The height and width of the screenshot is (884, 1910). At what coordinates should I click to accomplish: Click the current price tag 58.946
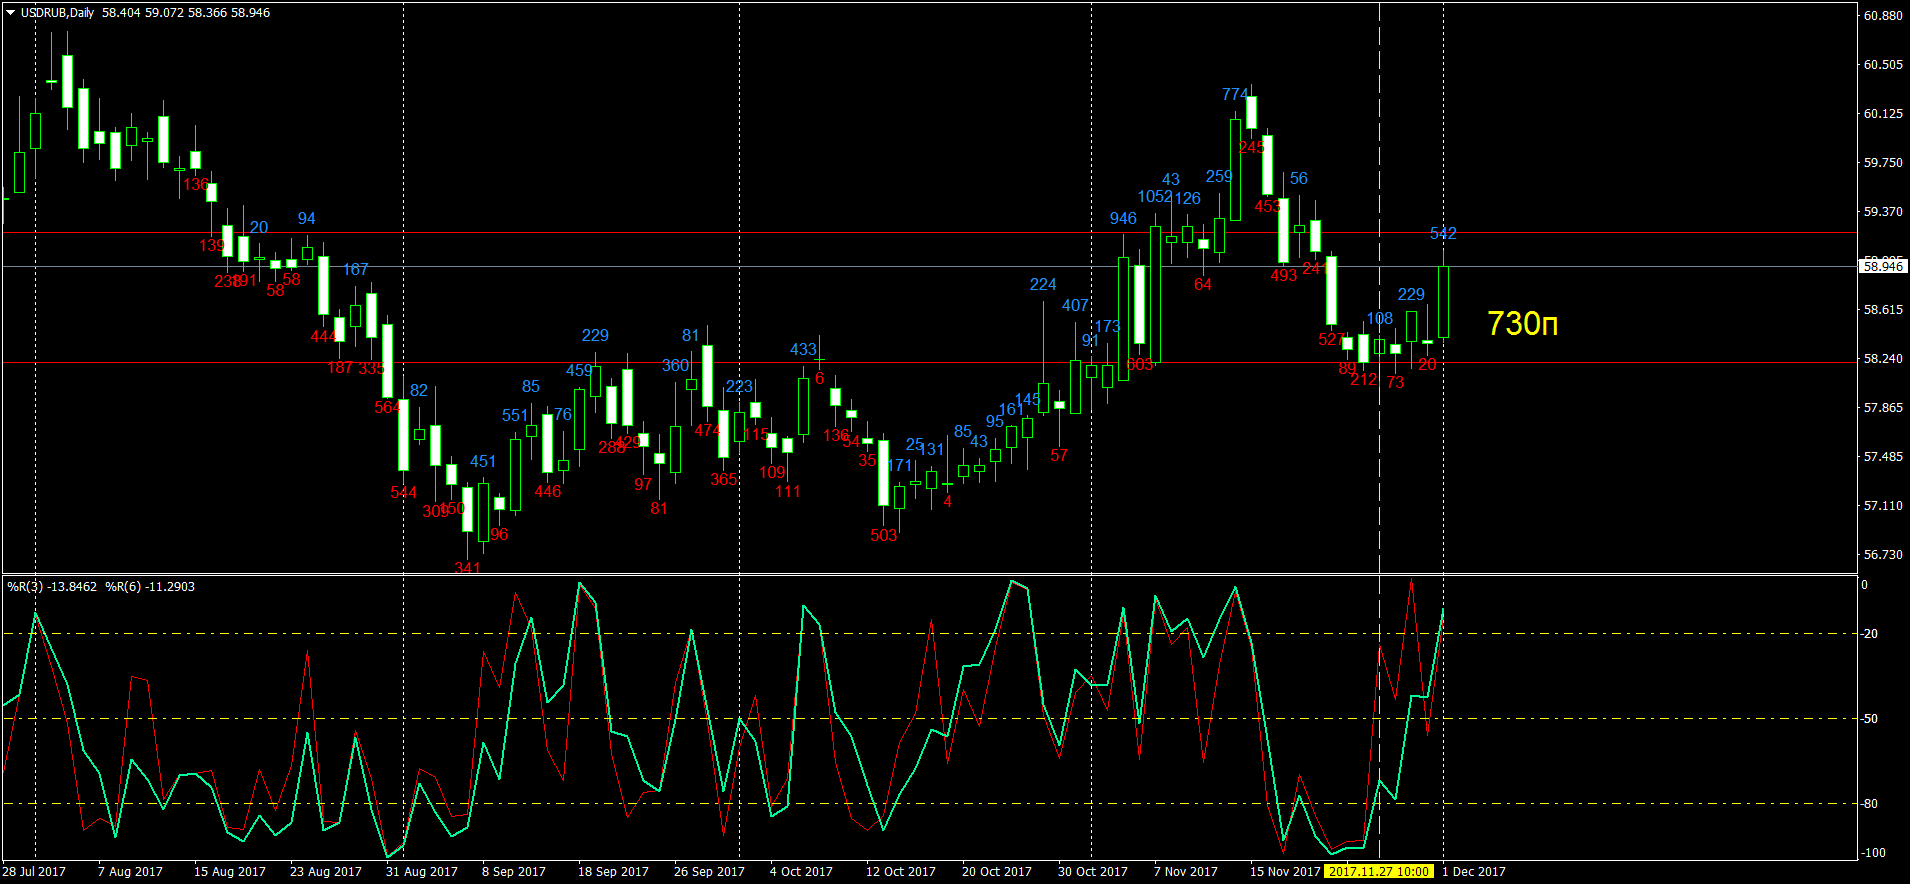click(1884, 266)
